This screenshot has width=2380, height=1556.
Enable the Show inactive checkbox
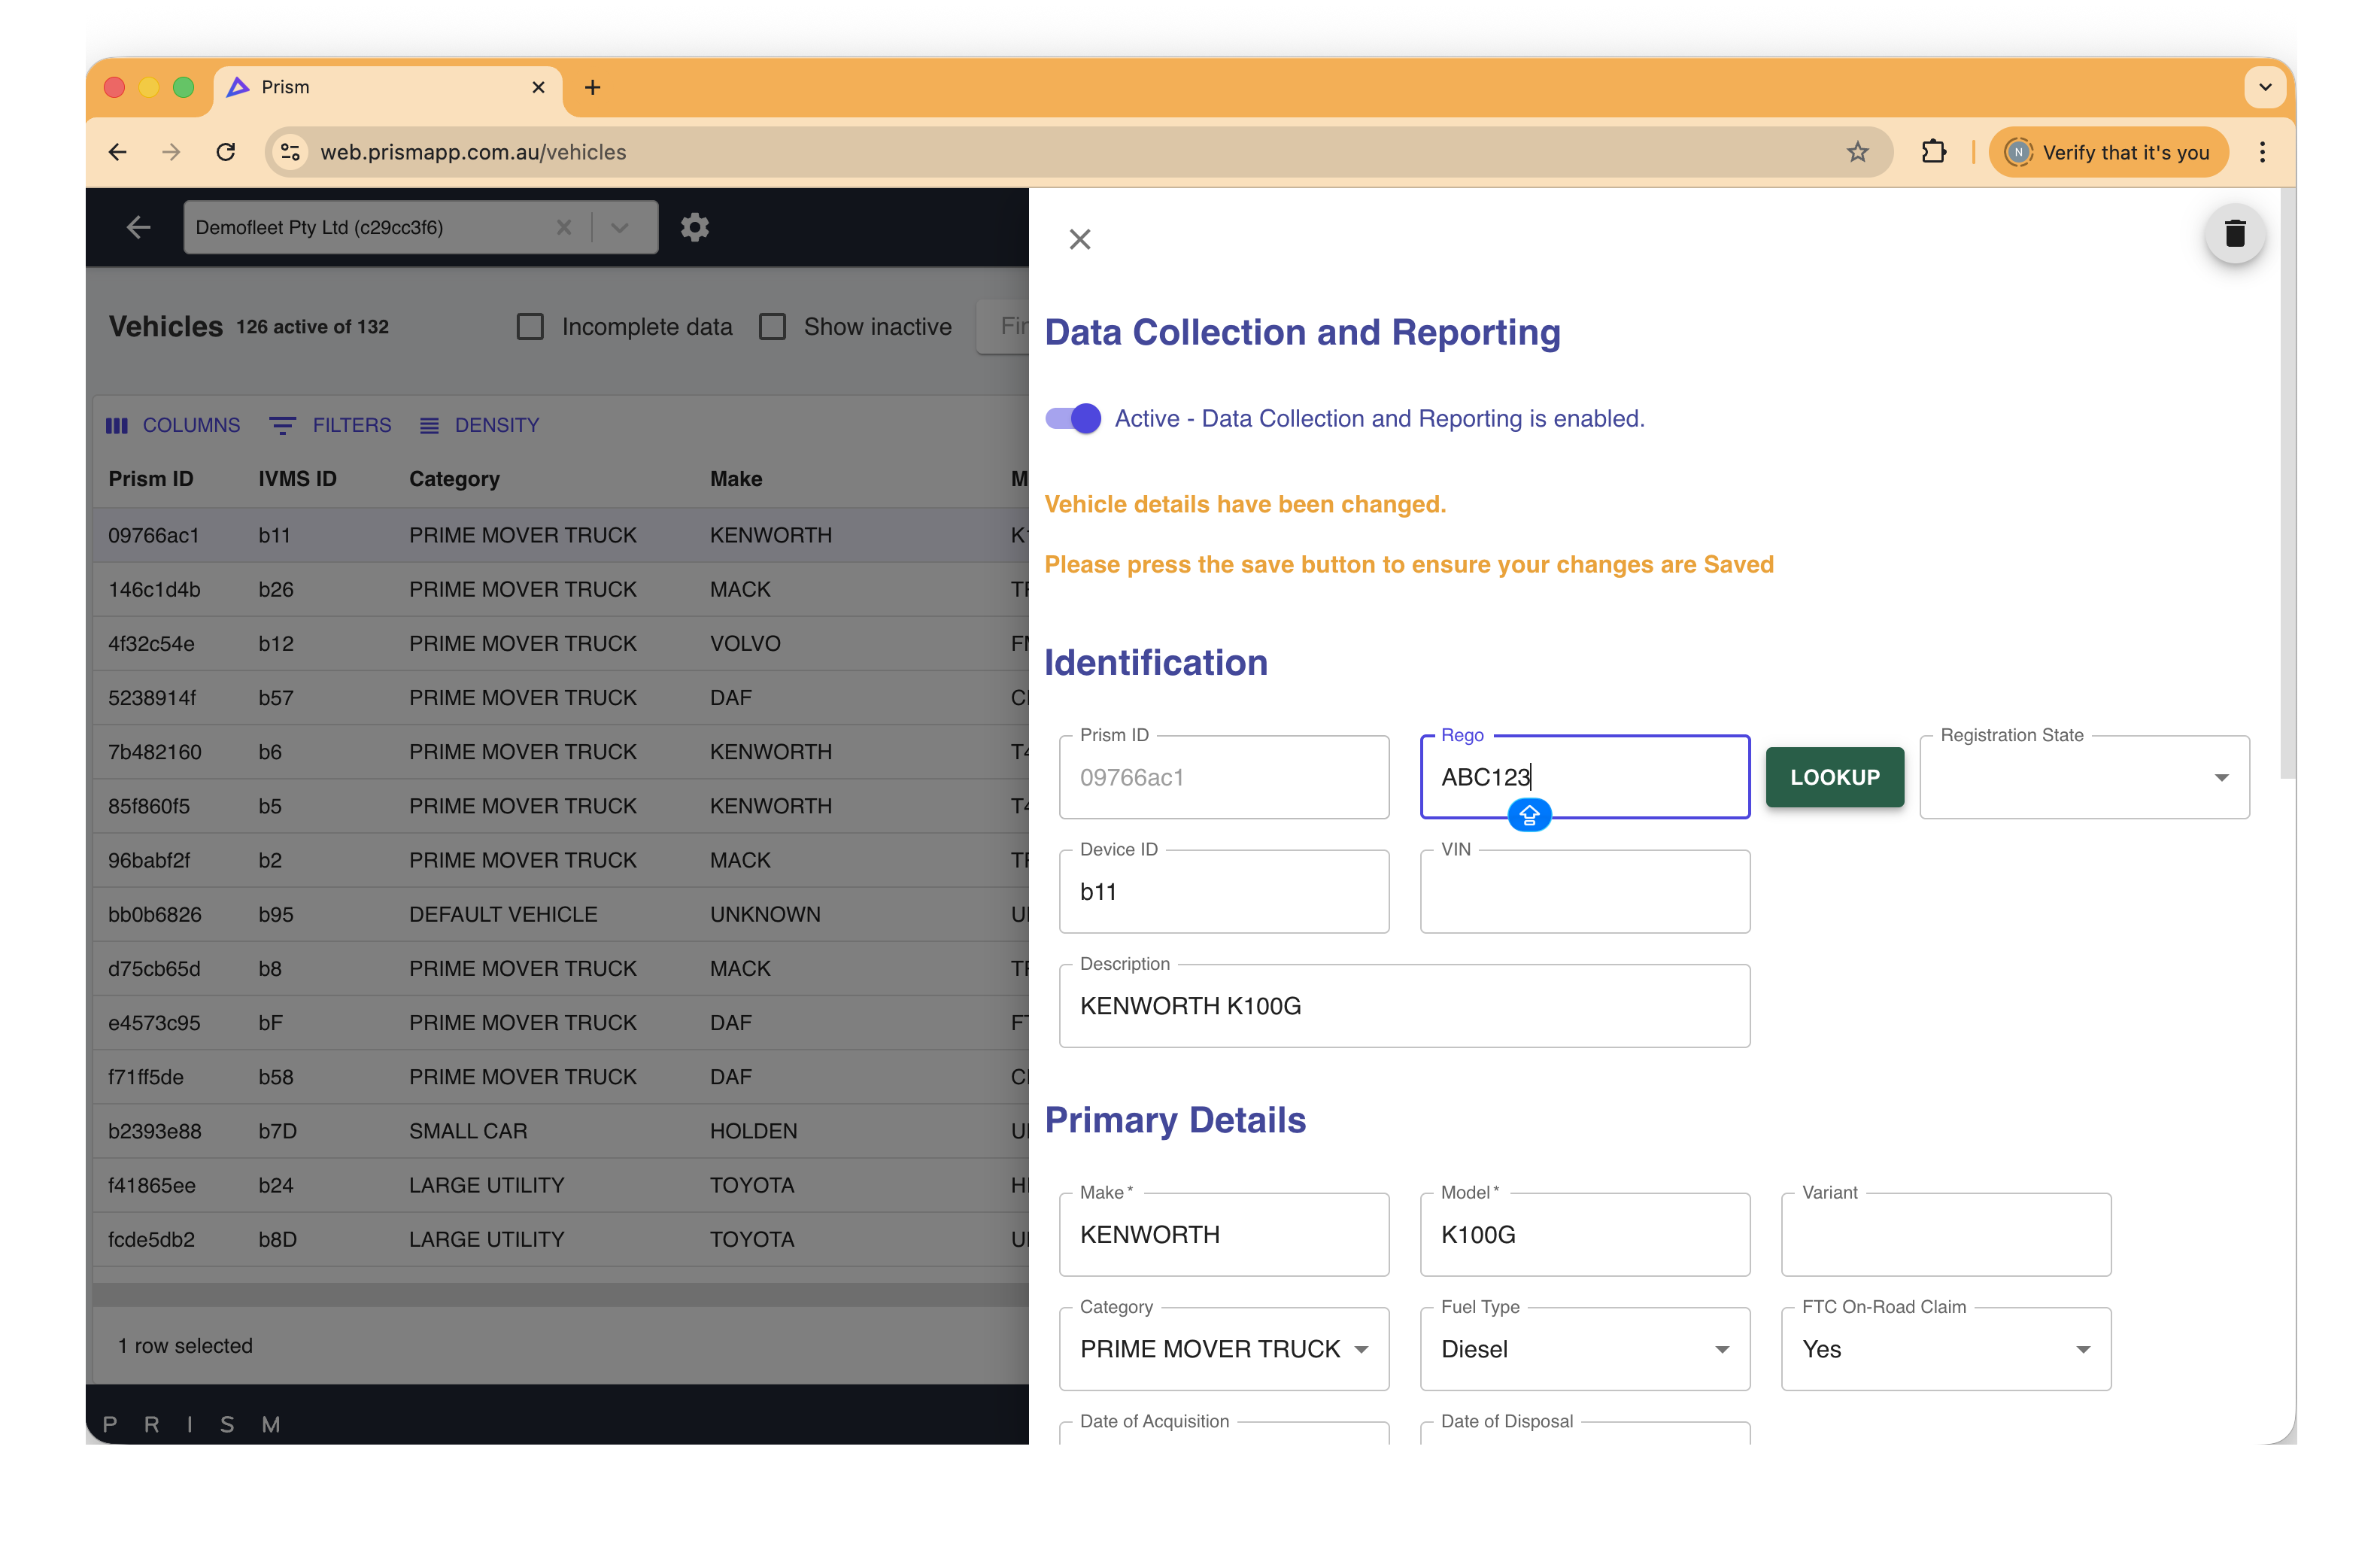pyautogui.click(x=772, y=327)
